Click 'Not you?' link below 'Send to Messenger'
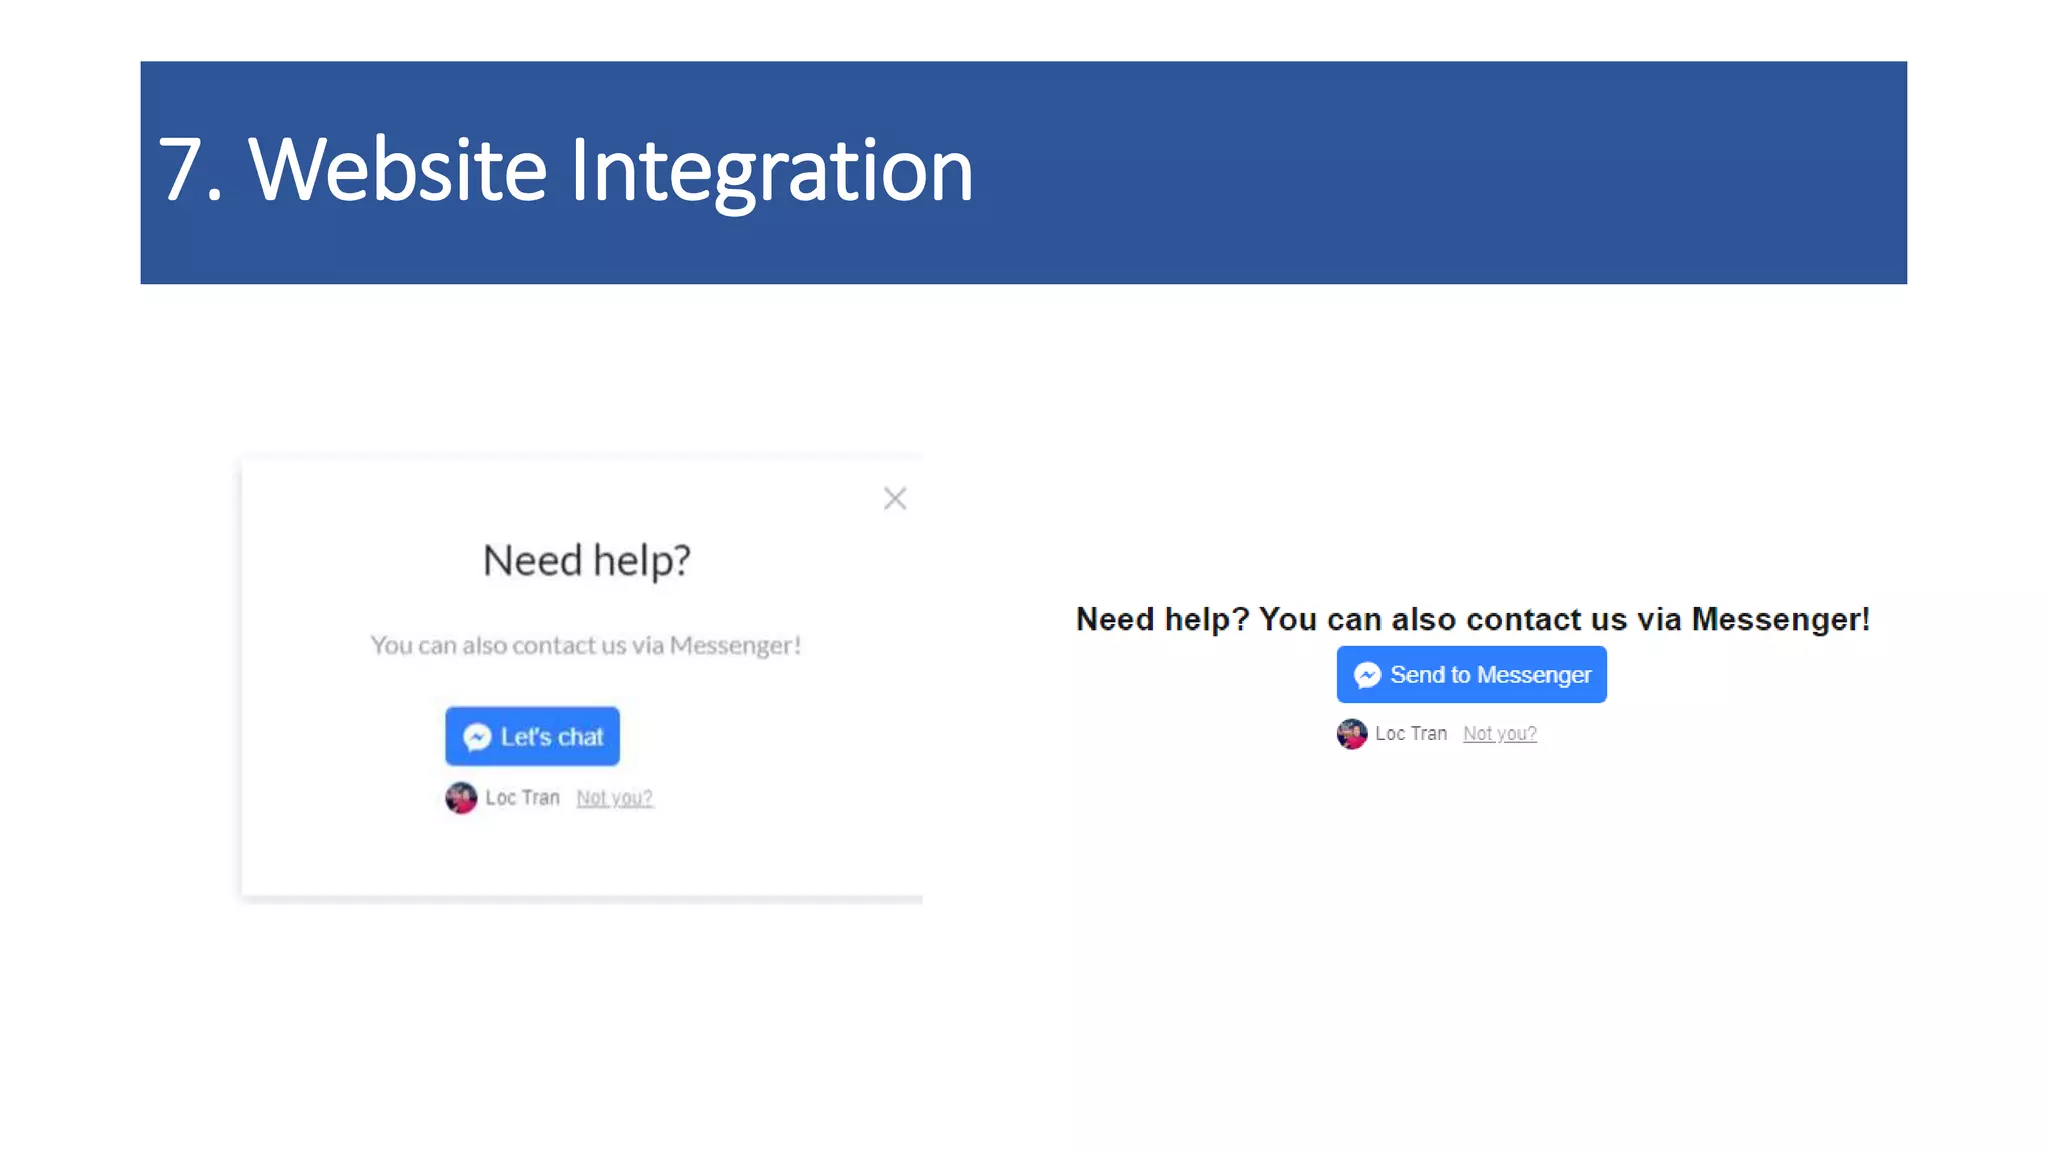Viewport: 2048px width, 1152px height. pos(1499,734)
